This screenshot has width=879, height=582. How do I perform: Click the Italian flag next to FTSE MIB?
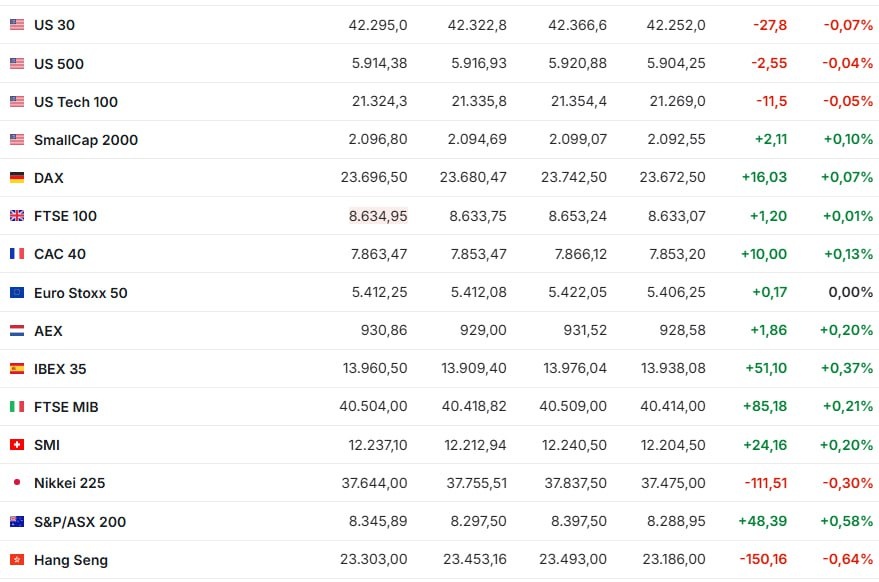(17, 407)
